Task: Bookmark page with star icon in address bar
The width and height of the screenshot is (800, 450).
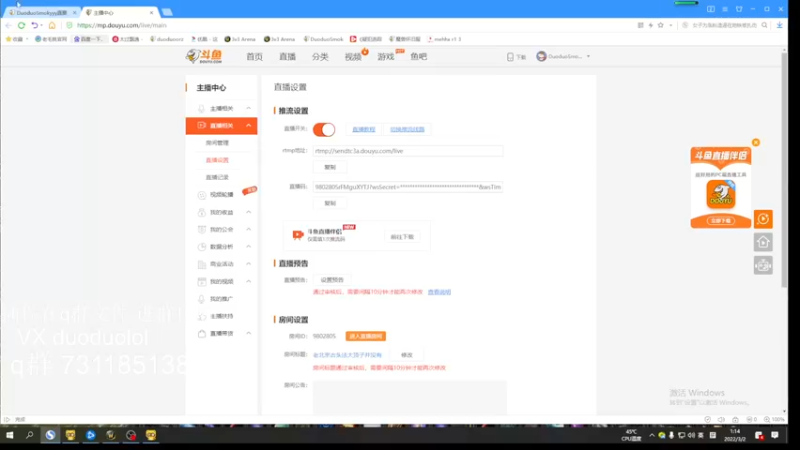Action: pos(661,25)
